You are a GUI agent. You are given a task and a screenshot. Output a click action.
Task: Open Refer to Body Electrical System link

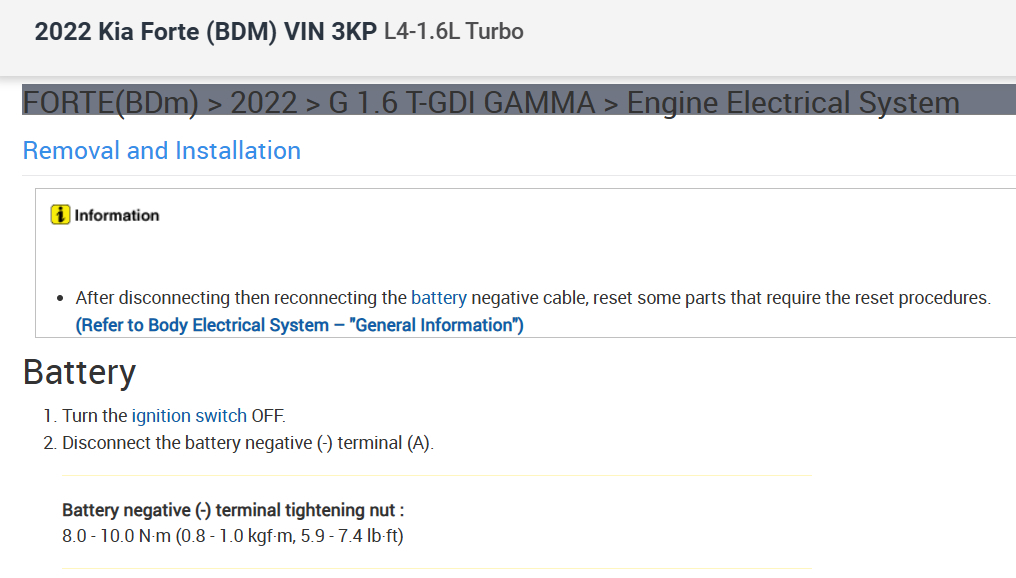click(x=299, y=325)
